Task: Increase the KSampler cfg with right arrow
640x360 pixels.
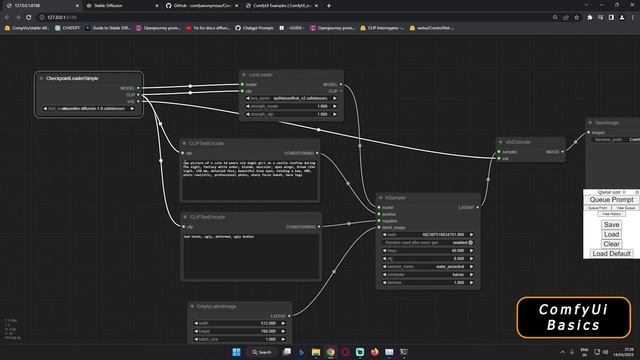Action: (x=471, y=258)
